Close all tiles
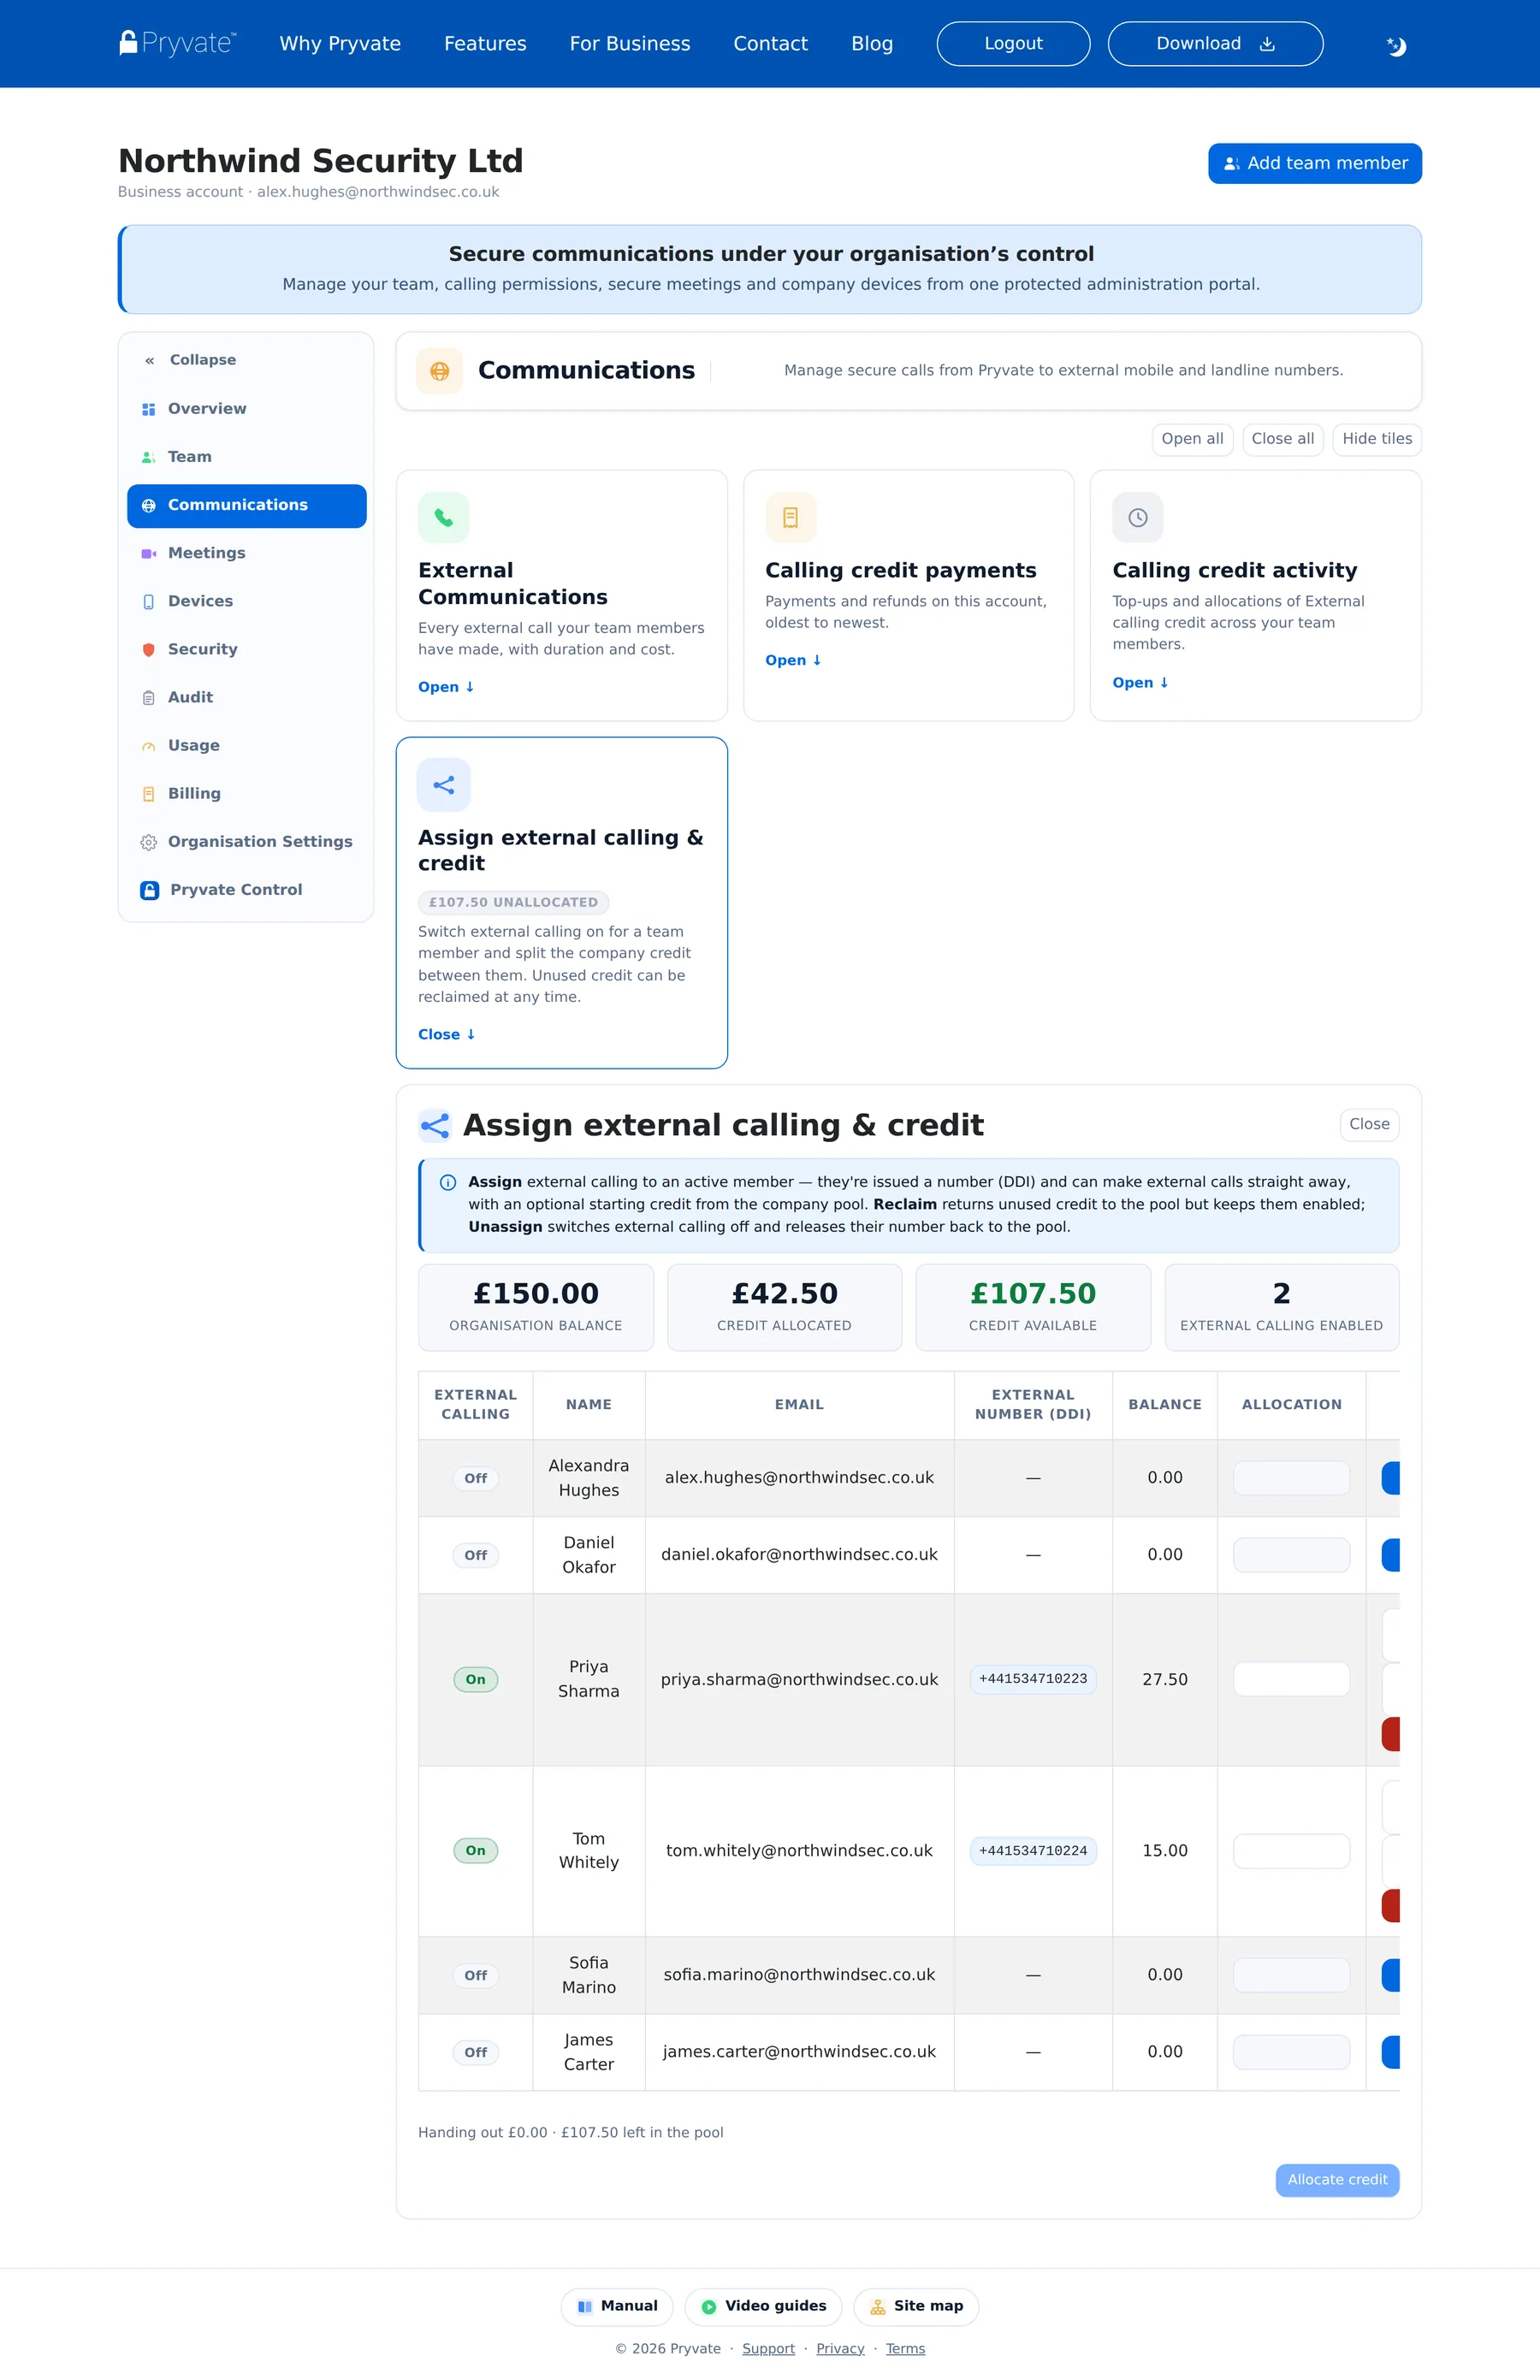The height and width of the screenshot is (2380, 1540). 1283,439
